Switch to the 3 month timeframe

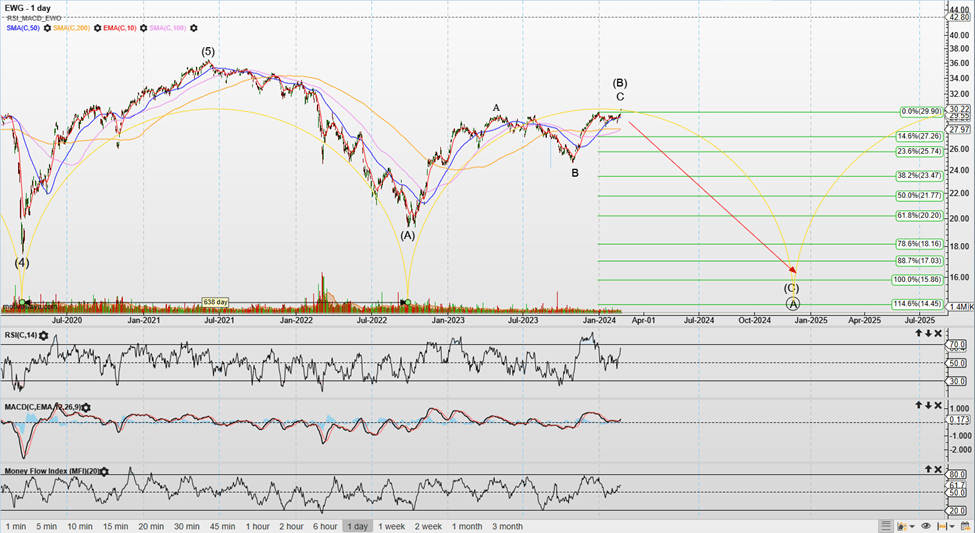[x=507, y=526]
